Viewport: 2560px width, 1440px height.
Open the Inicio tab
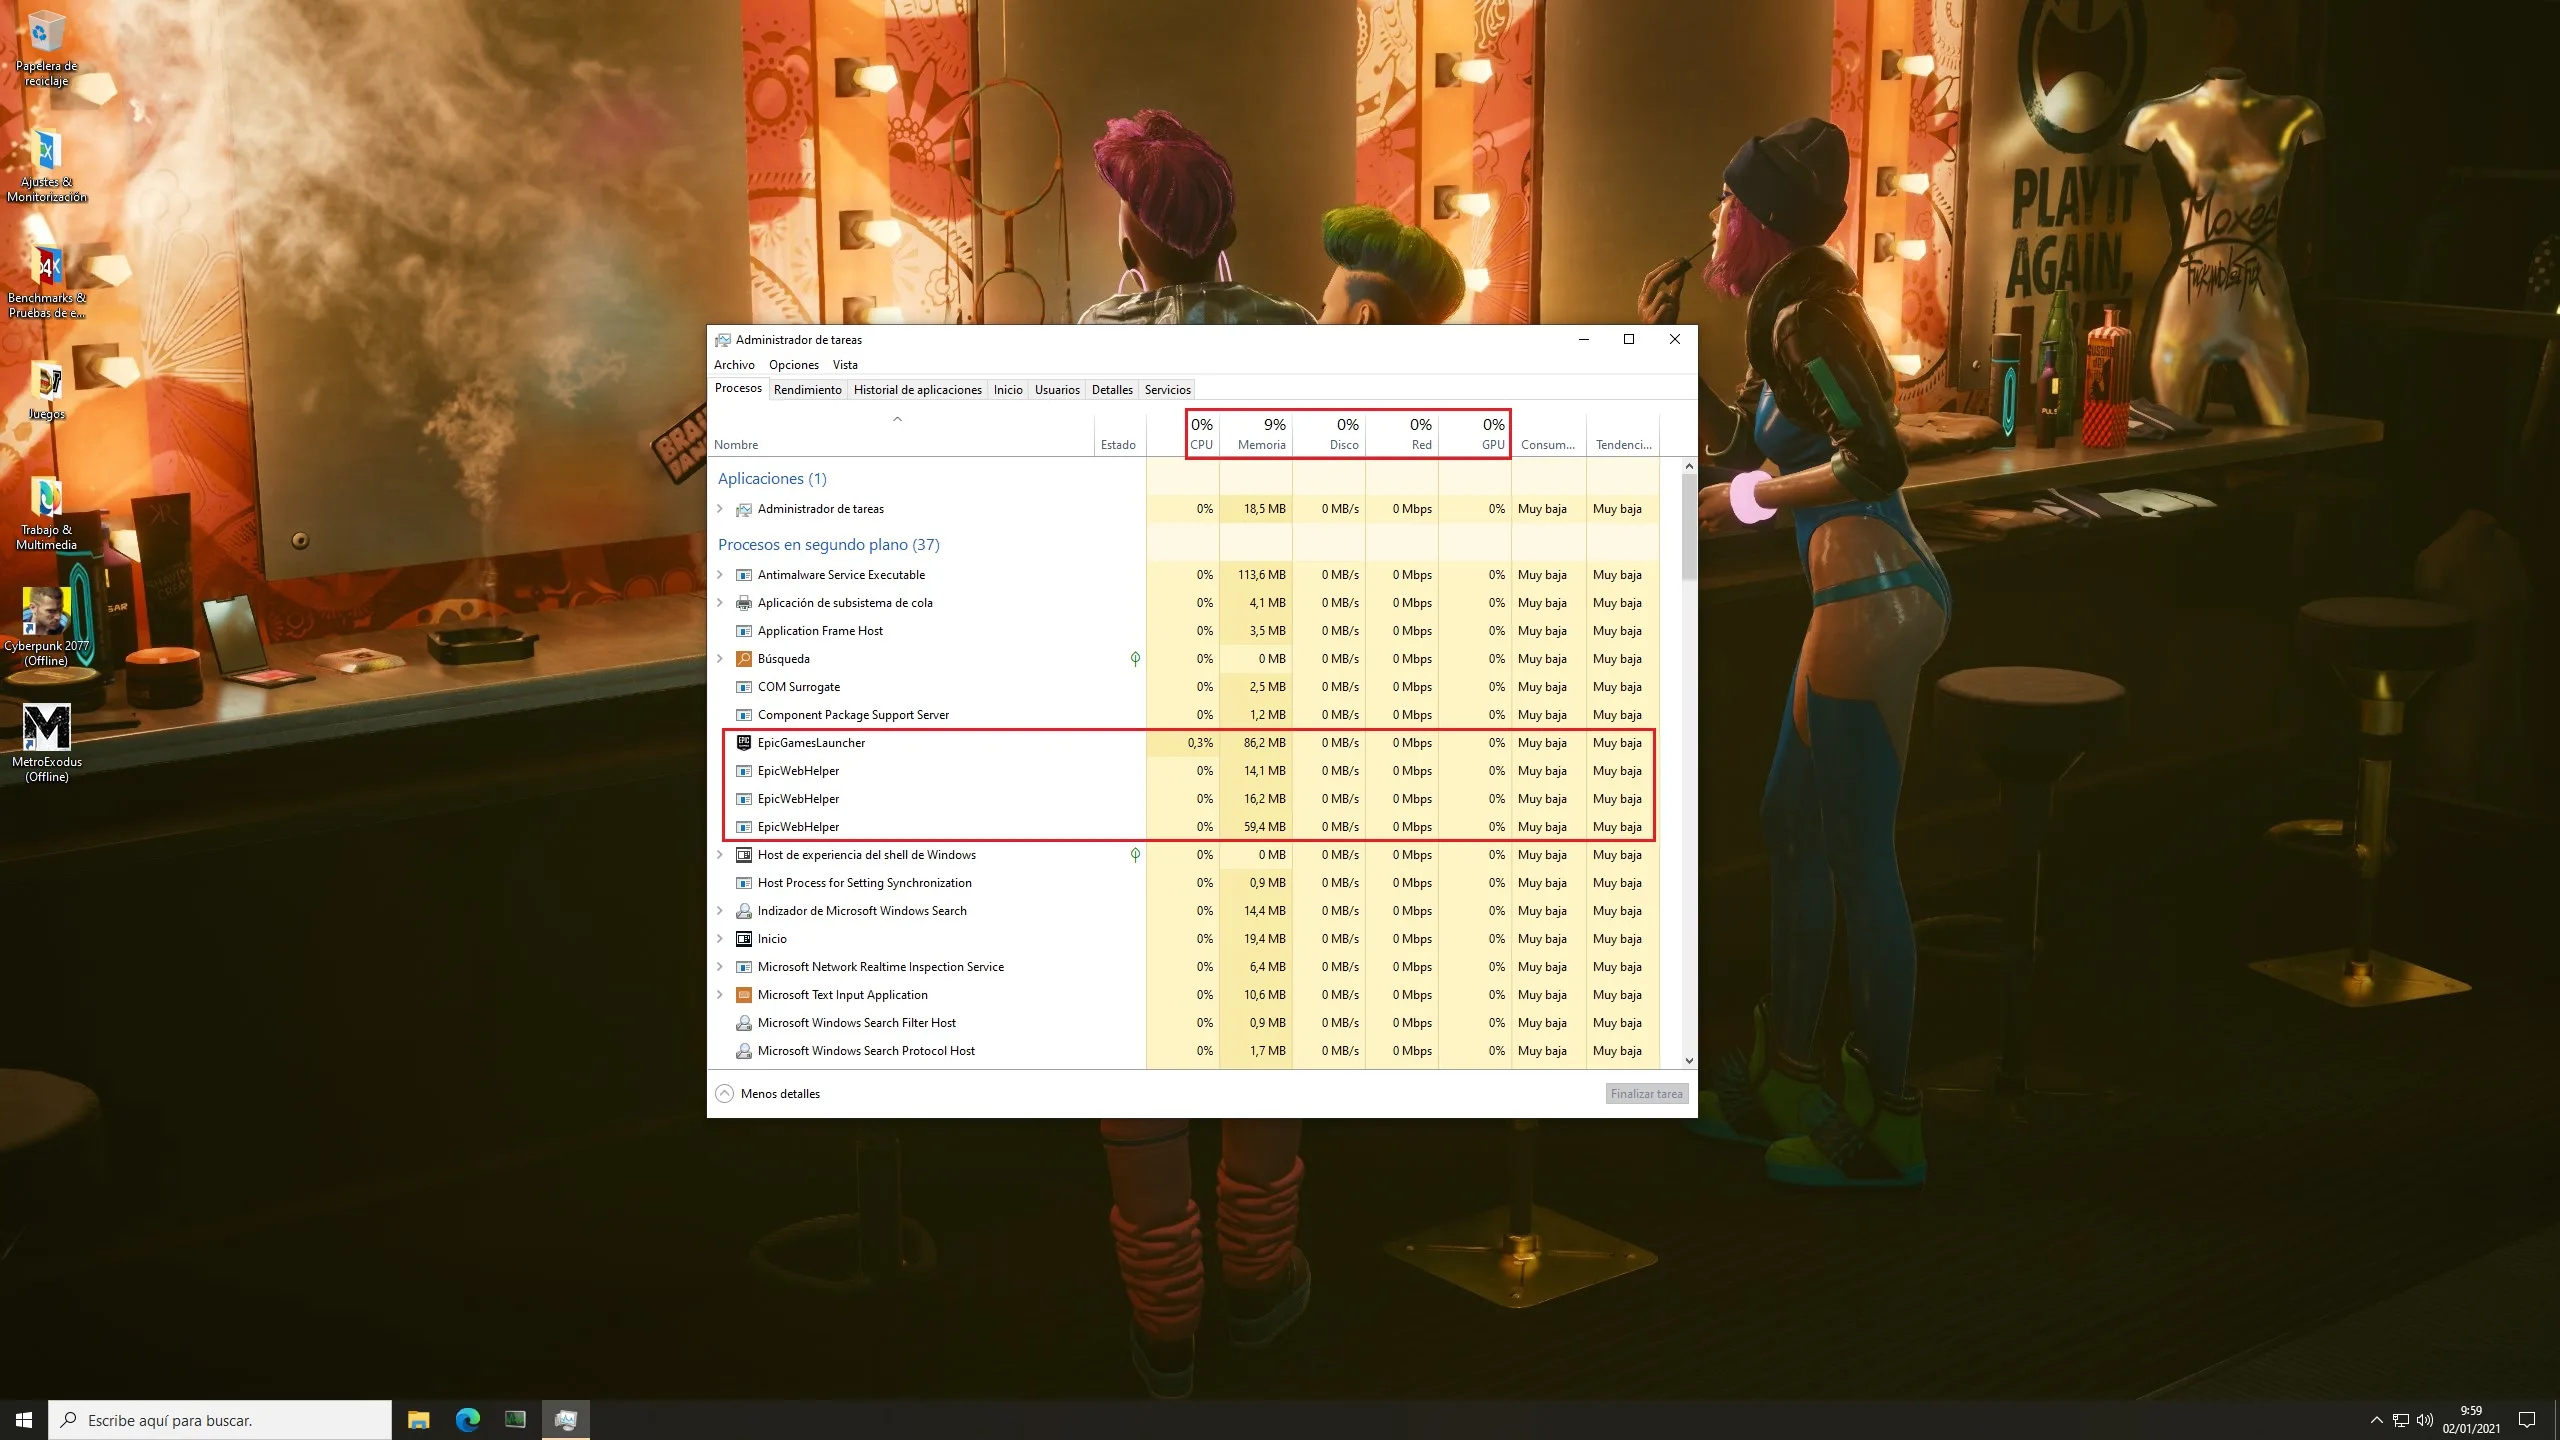coord(1007,390)
